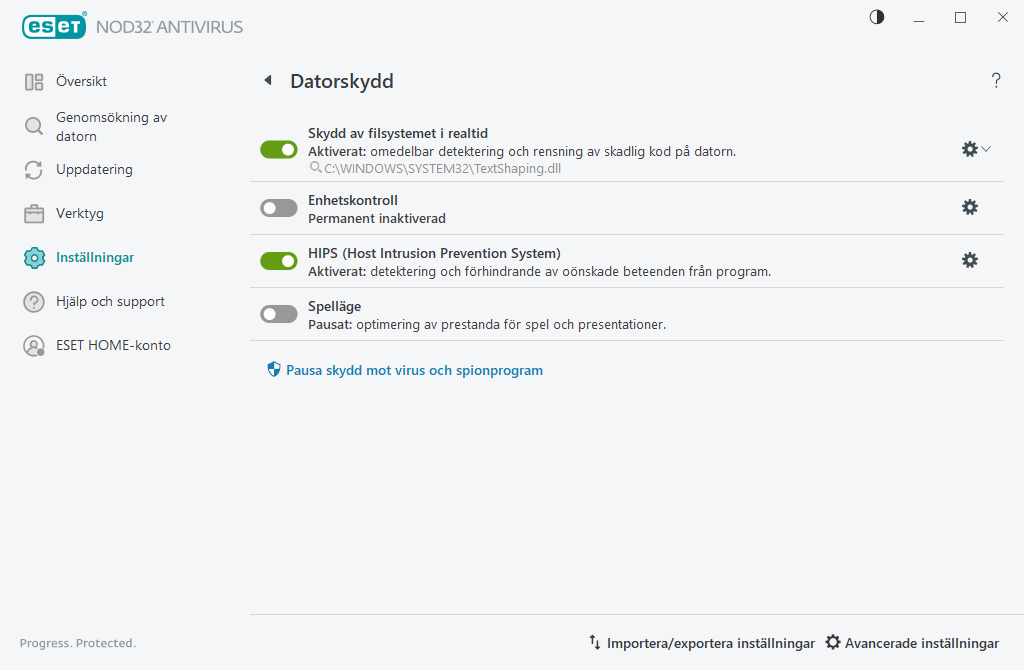Image resolution: width=1024 pixels, height=670 pixels.
Task: Enable the Enhetskontroll toggle
Action: point(279,208)
